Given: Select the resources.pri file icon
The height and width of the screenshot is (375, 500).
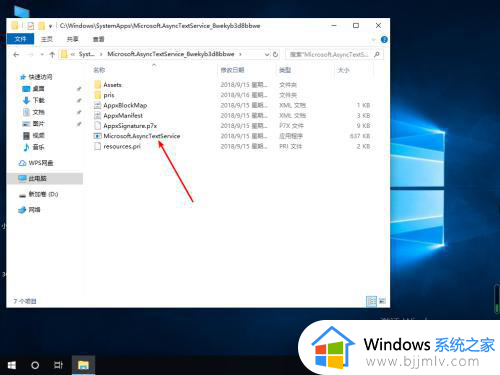Looking at the screenshot, I should [97, 146].
